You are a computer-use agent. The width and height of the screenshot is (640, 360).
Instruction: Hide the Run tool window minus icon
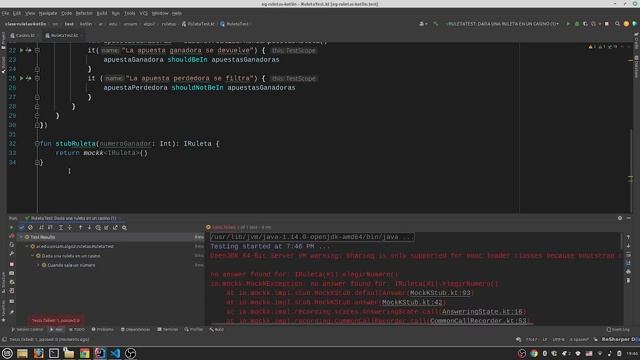[629, 218]
